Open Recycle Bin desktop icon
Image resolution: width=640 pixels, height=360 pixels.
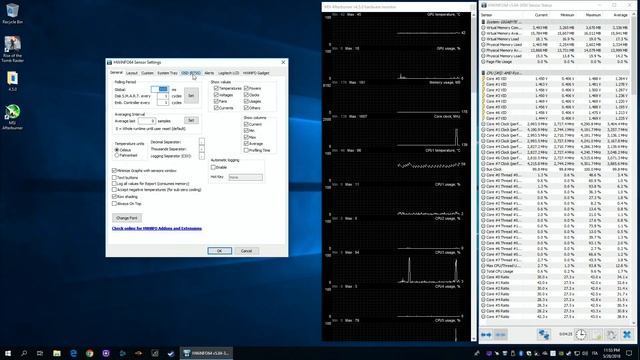click(12, 13)
